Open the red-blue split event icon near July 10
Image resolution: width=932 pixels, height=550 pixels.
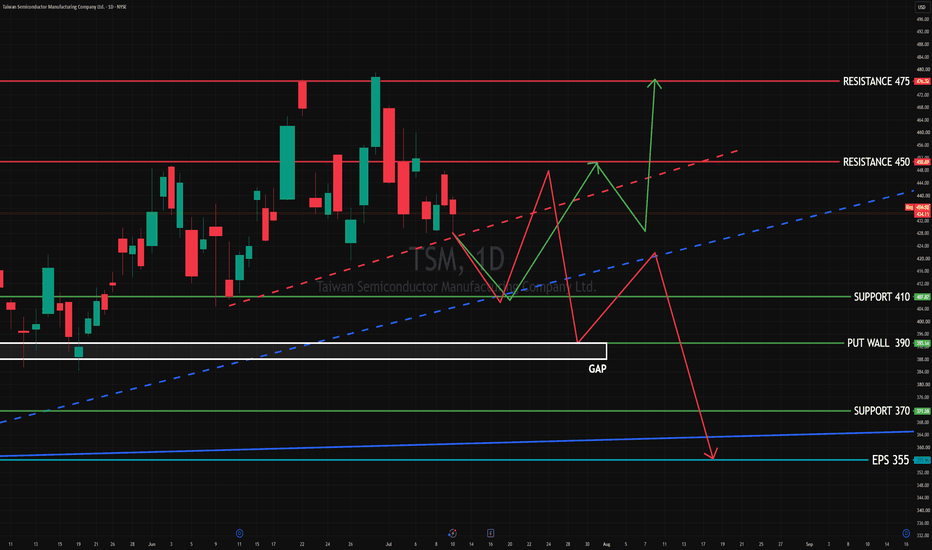[x=452, y=533]
